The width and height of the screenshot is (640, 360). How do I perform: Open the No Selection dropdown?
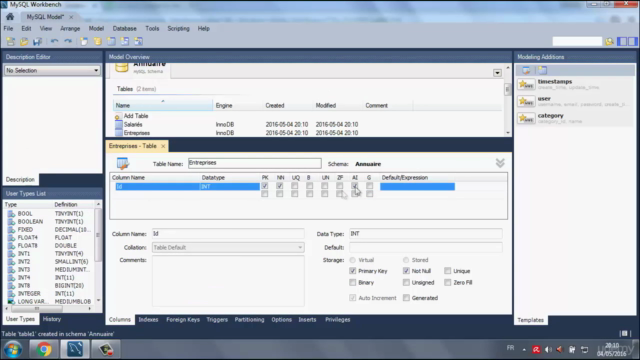point(52,71)
